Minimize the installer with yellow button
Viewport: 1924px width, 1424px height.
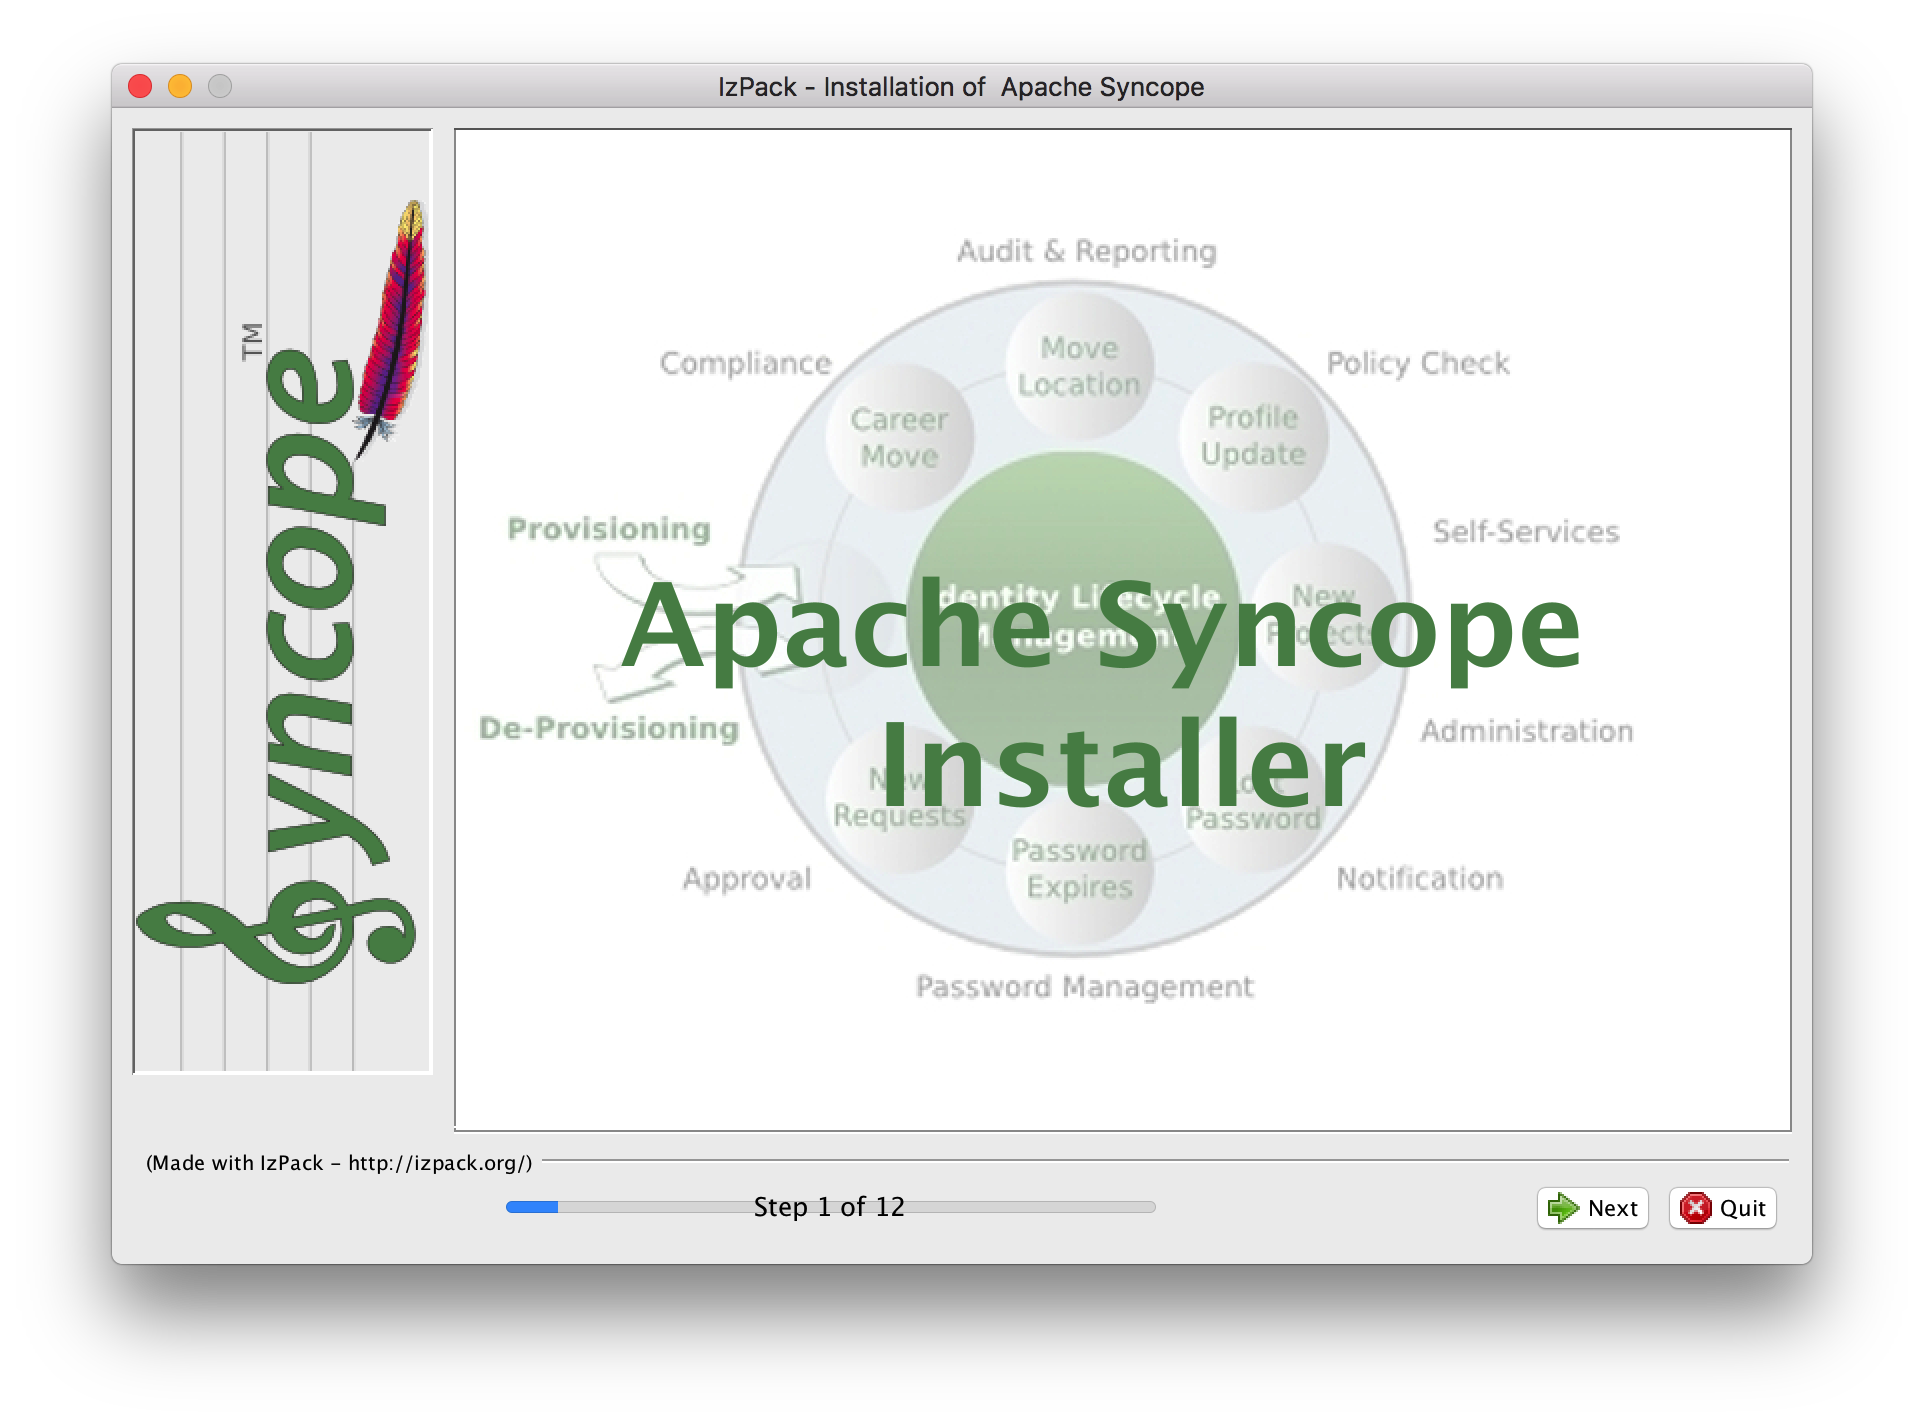[180, 87]
